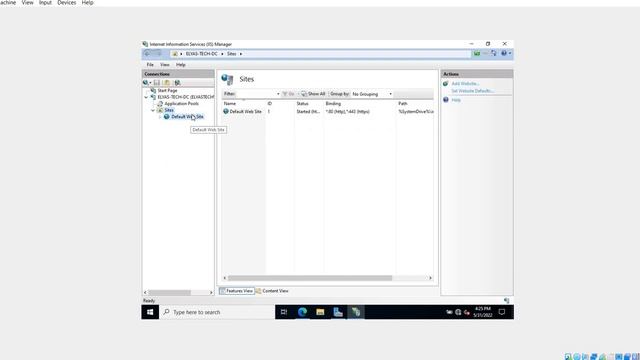Click the Sites heading globe icon

[x=227, y=79]
